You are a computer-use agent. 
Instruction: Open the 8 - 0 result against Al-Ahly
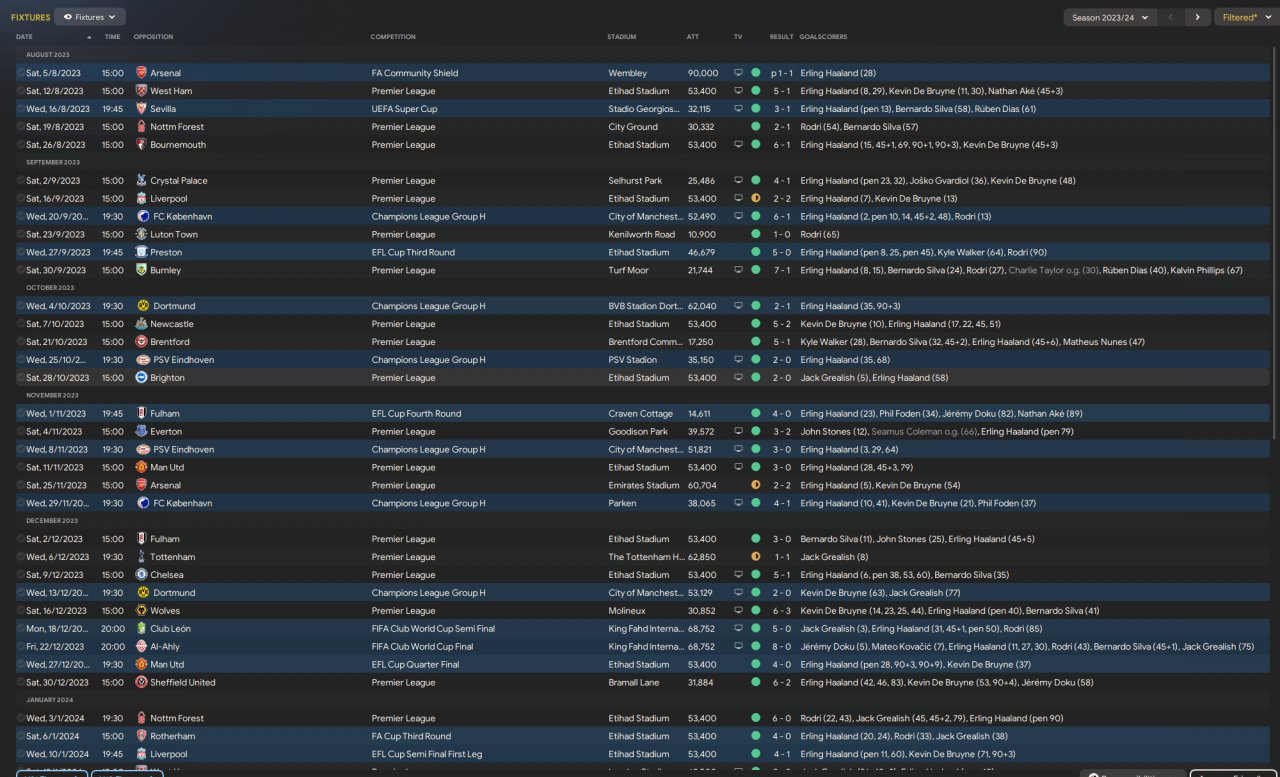(782, 647)
